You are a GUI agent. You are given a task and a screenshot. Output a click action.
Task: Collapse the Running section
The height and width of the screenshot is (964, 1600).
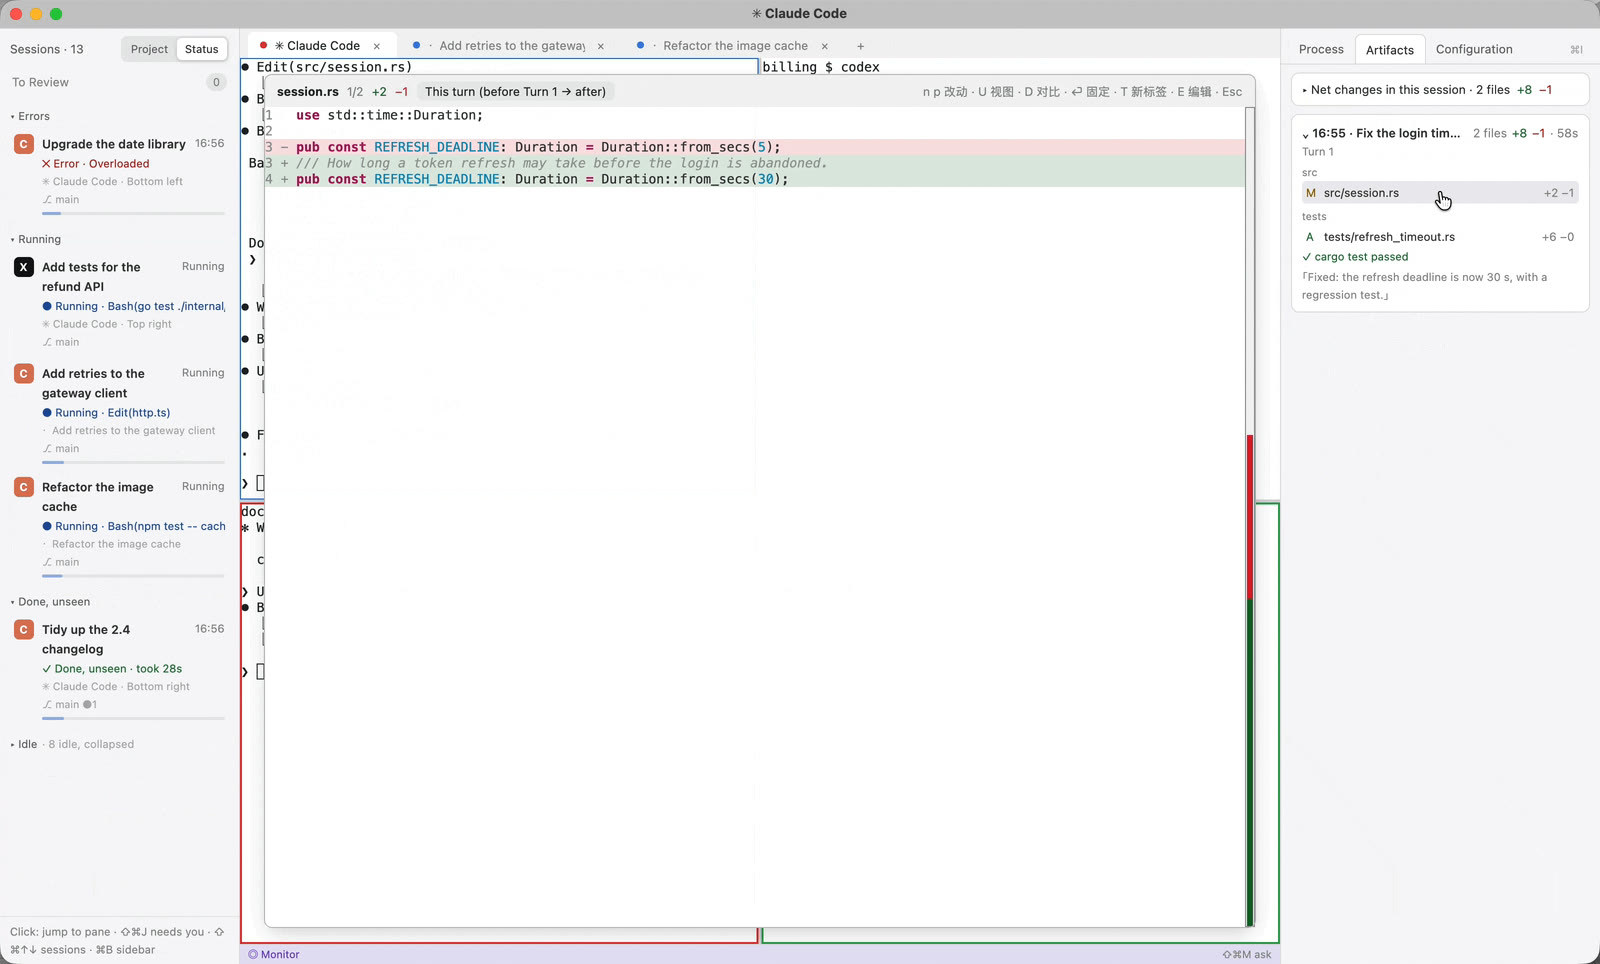pos(36,239)
